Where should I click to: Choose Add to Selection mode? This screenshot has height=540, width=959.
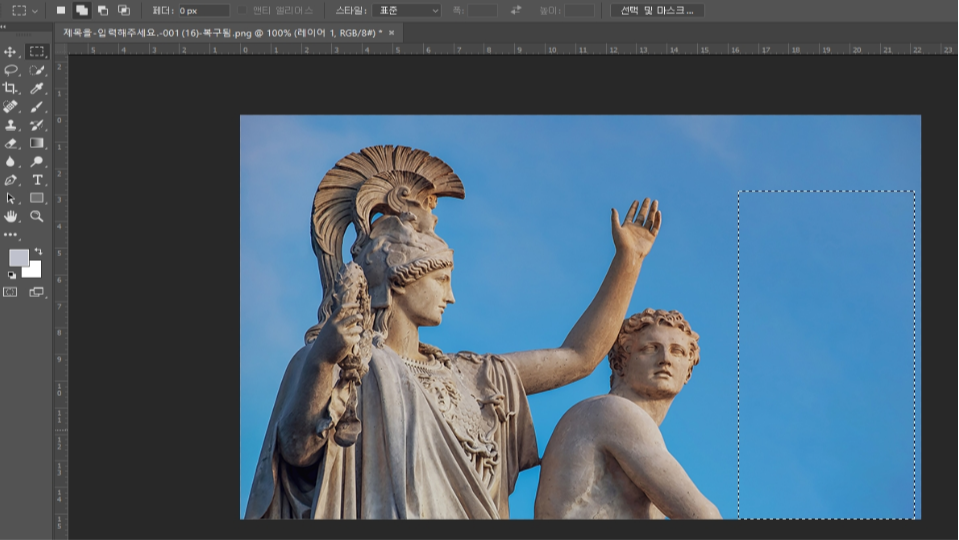coord(81,10)
